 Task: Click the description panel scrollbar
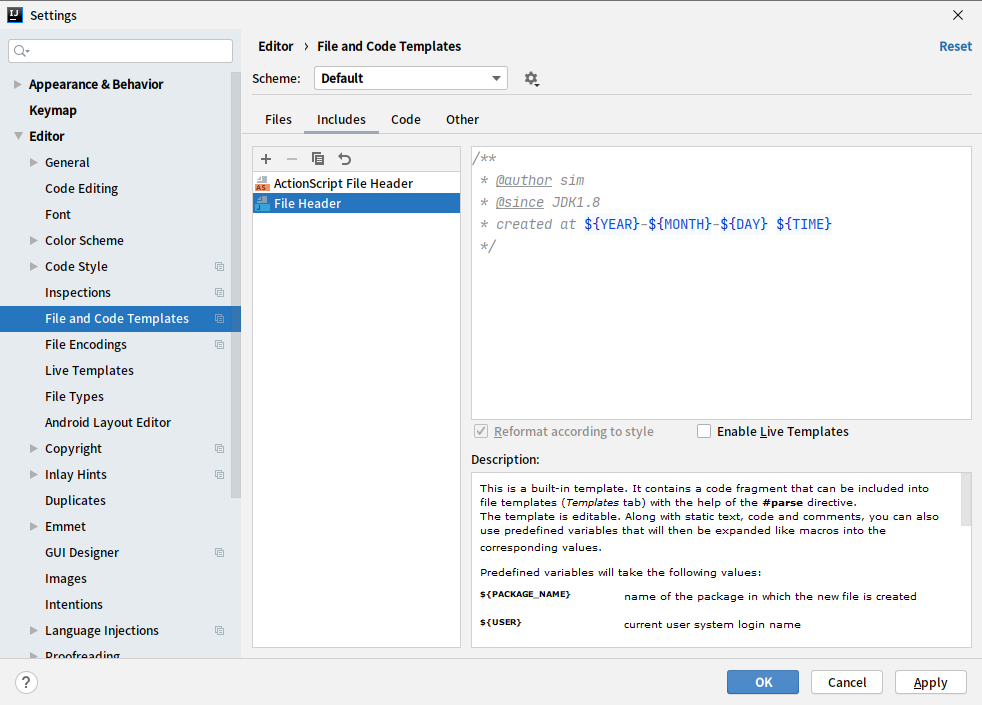[x=966, y=500]
